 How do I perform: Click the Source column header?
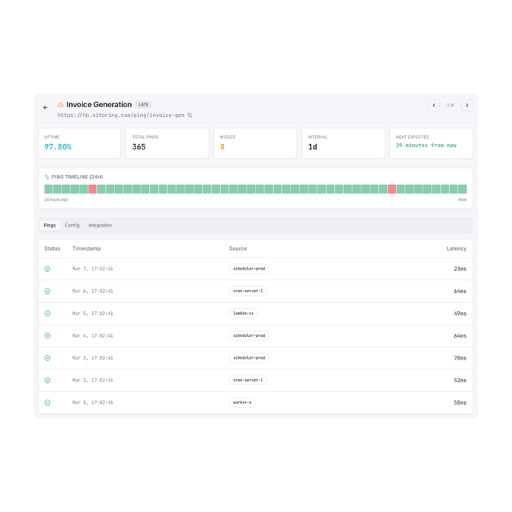pos(238,249)
